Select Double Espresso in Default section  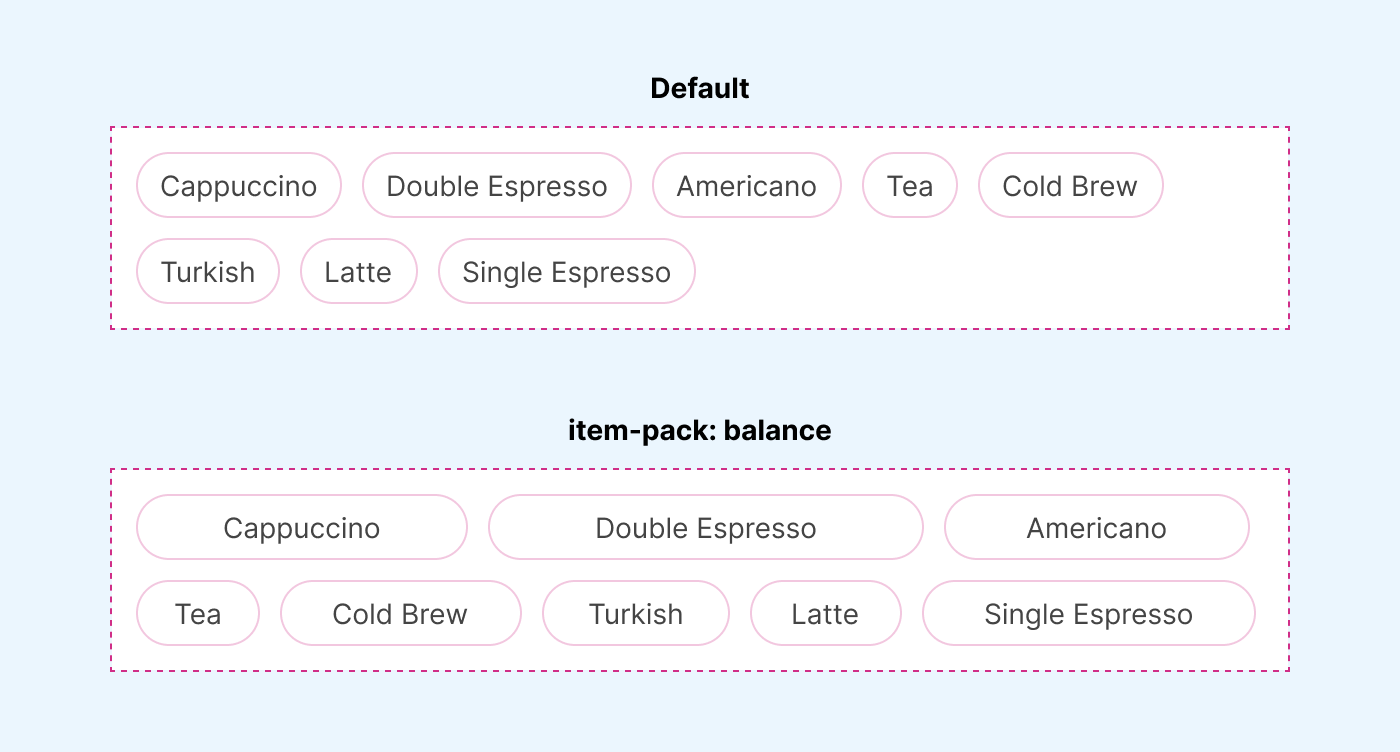[497, 186]
